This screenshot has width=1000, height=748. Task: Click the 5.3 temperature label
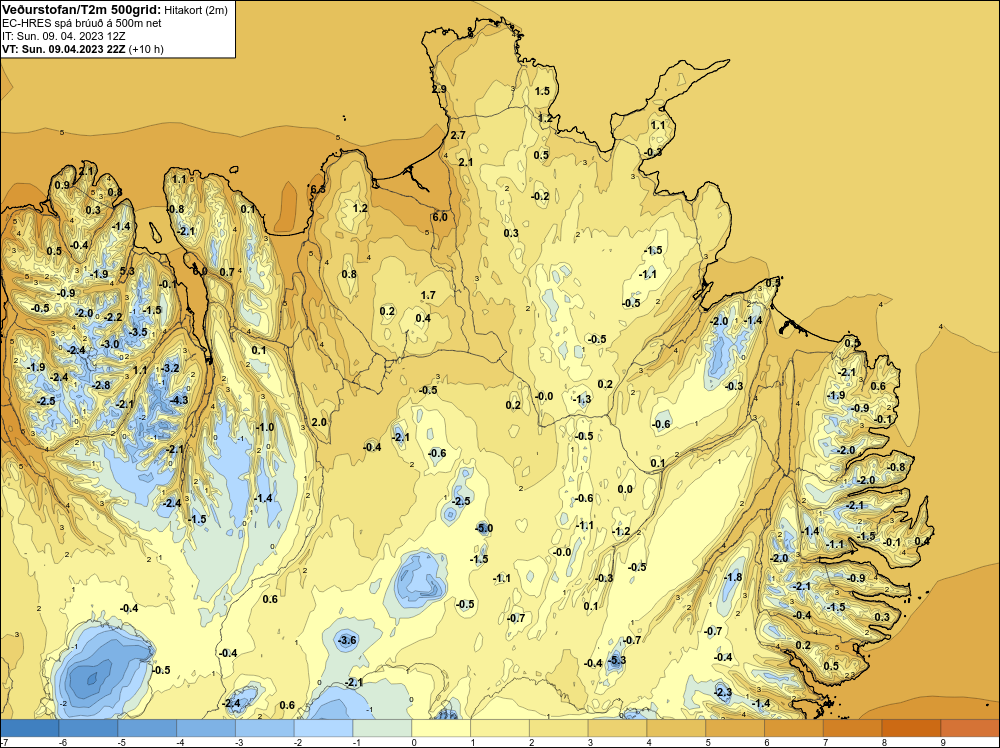click(127, 271)
